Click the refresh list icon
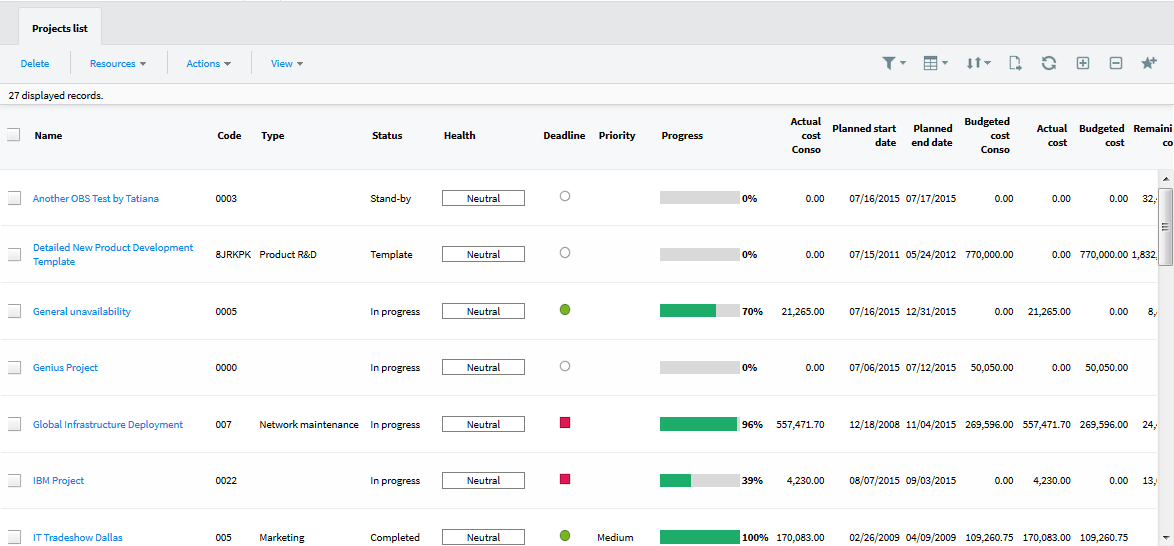 click(x=1049, y=64)
